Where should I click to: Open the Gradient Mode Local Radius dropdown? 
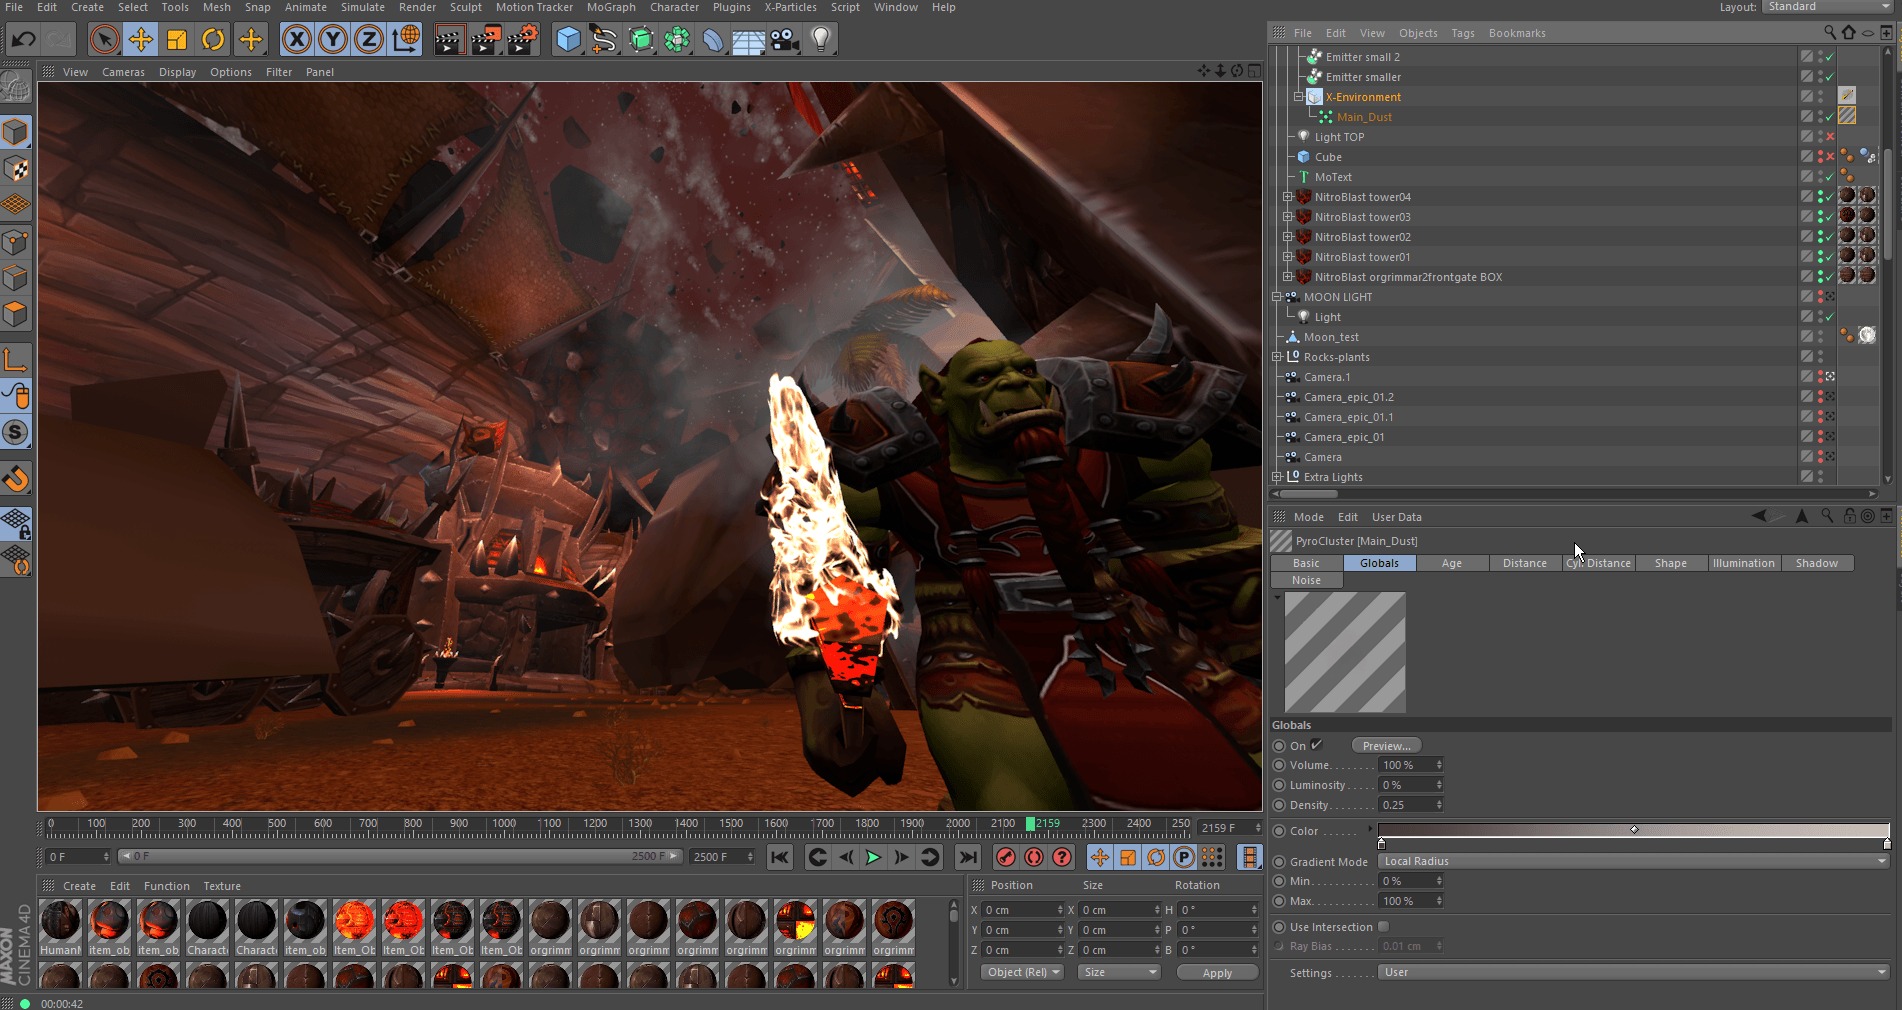tap(1634, 861)
